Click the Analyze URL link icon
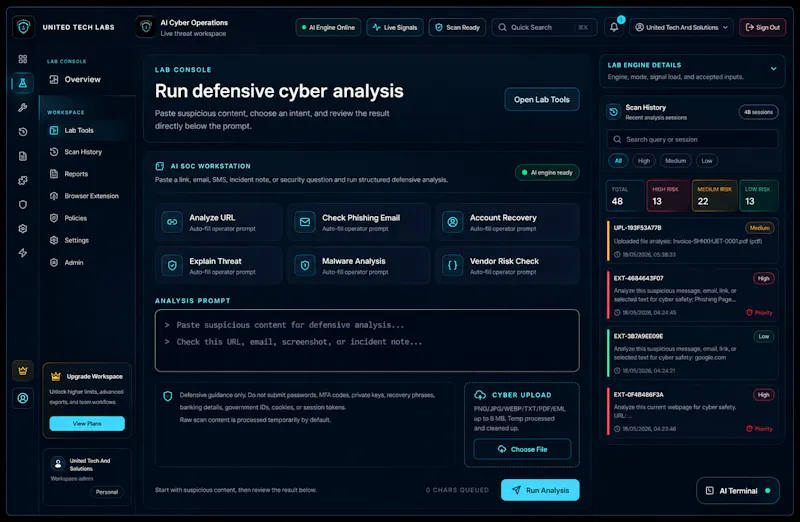 172,222
